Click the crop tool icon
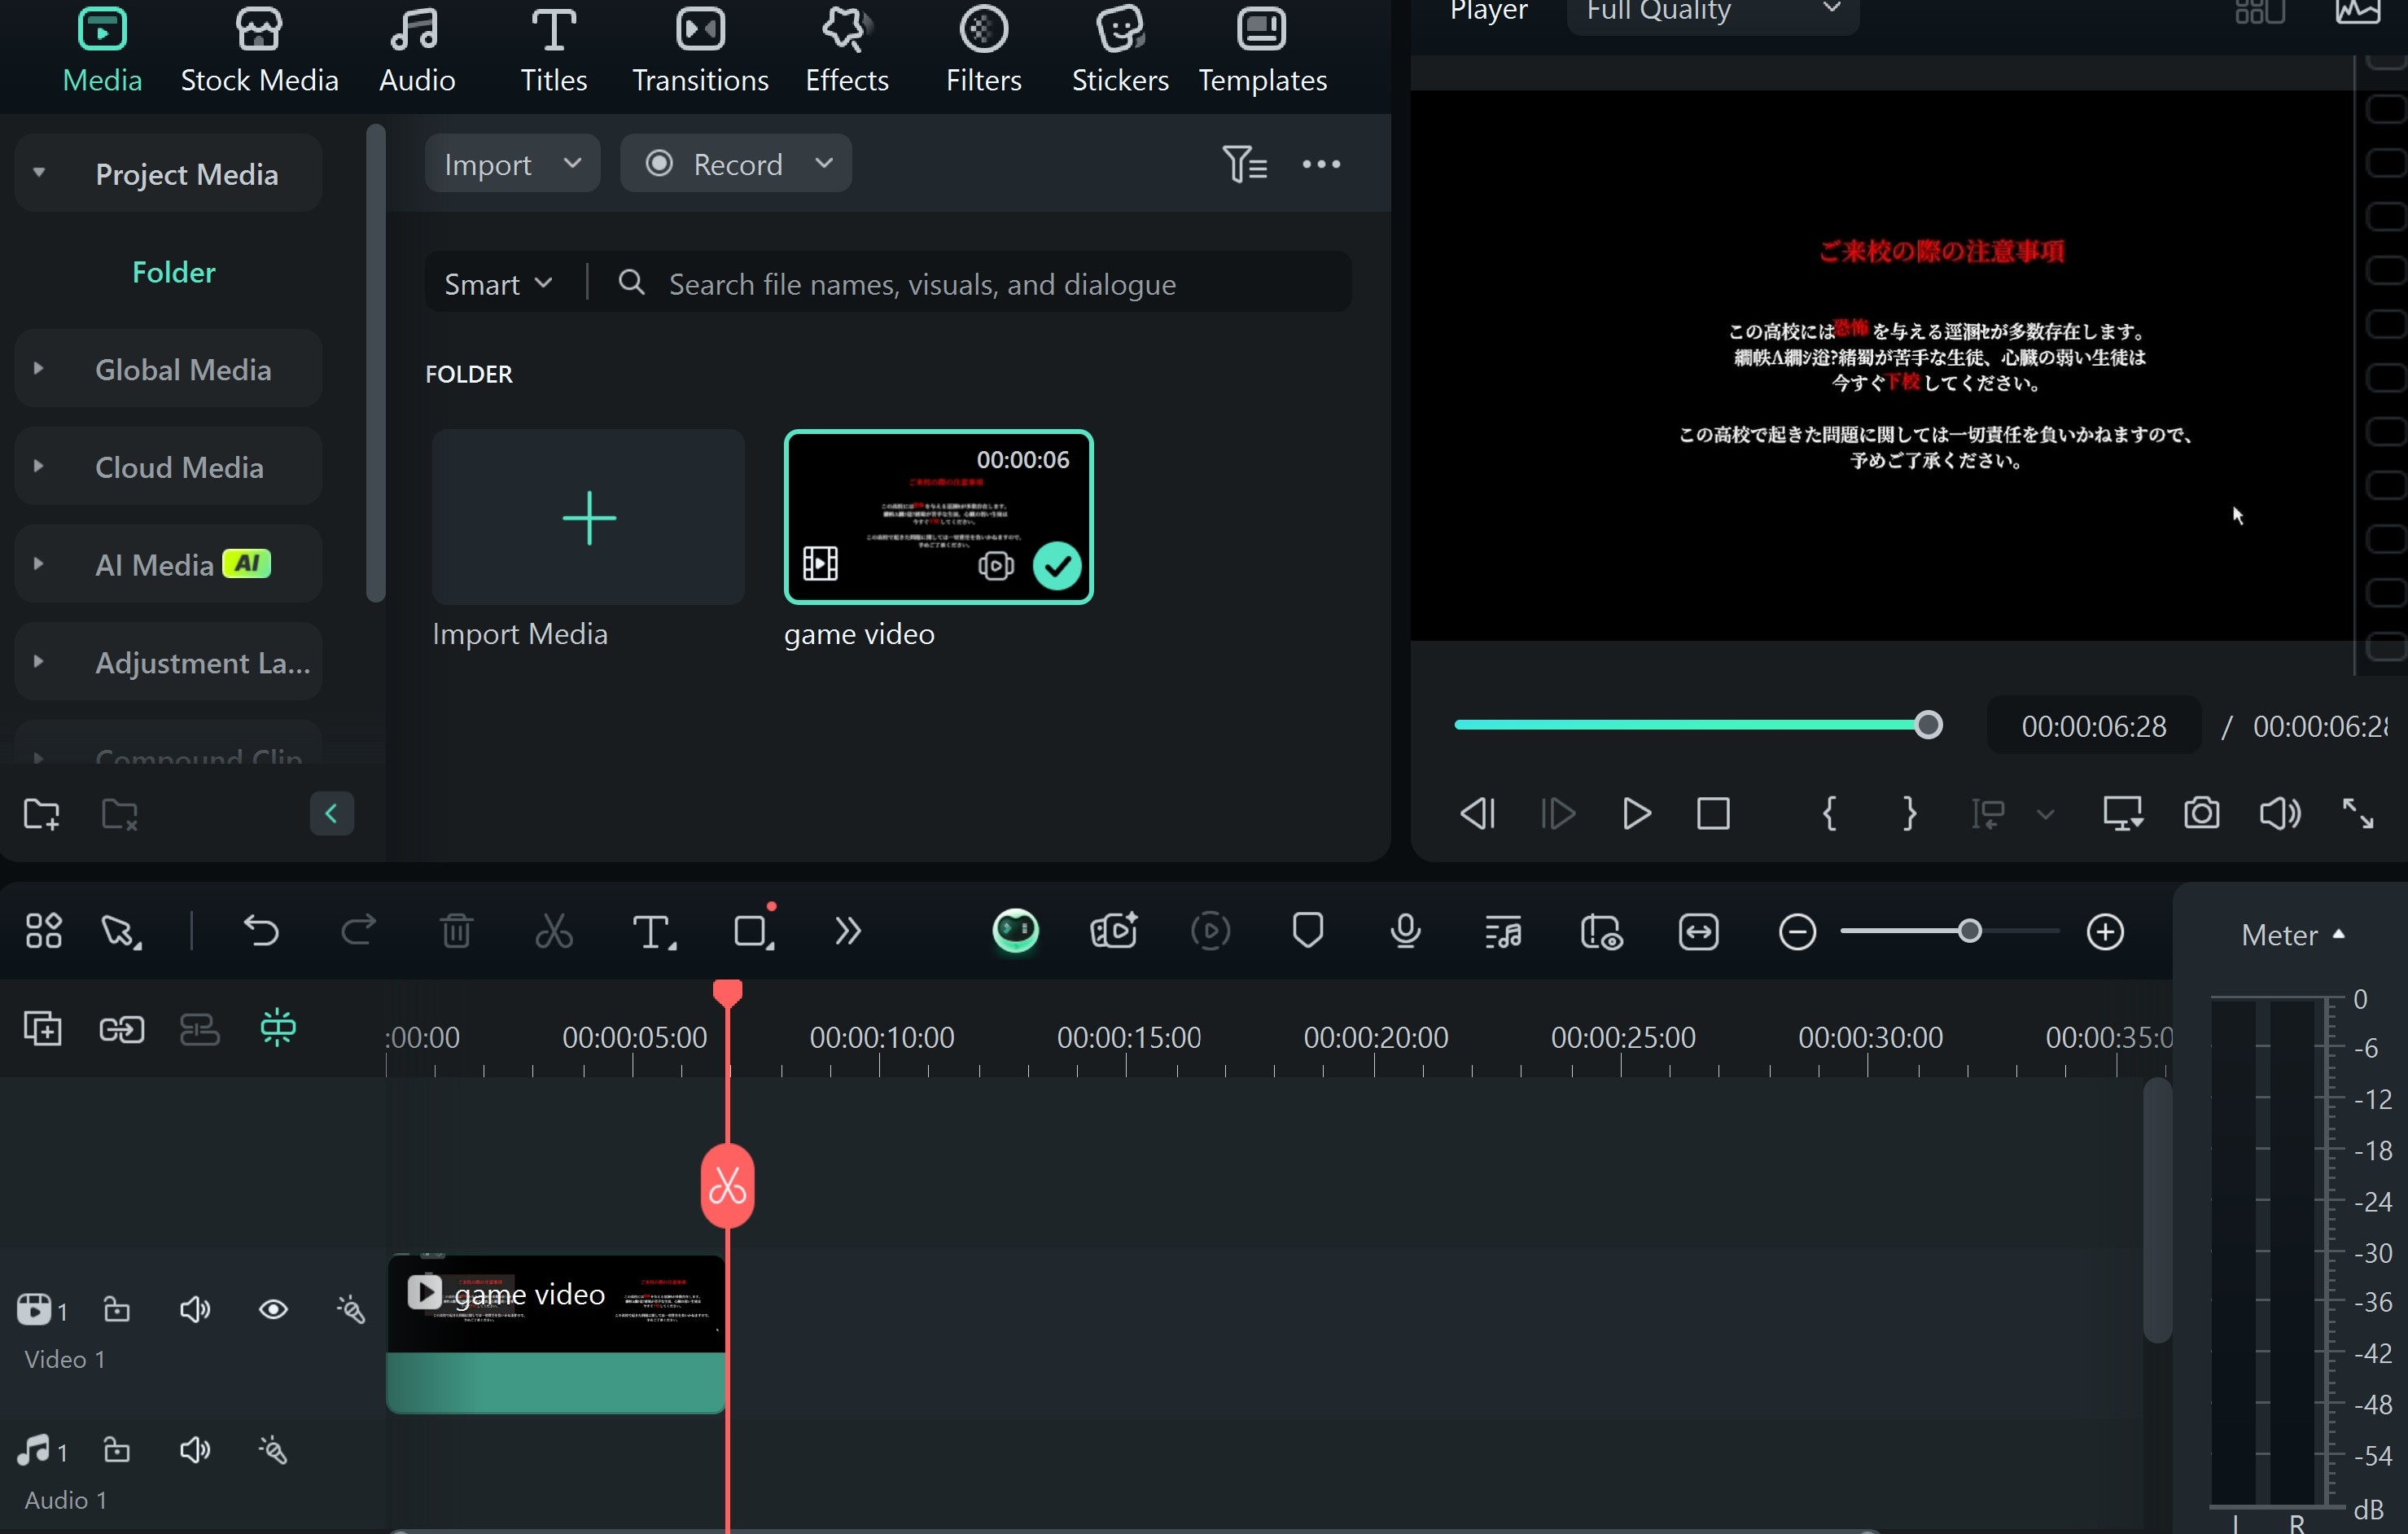Screen dimensions: 2408x1534 (752, 932)
